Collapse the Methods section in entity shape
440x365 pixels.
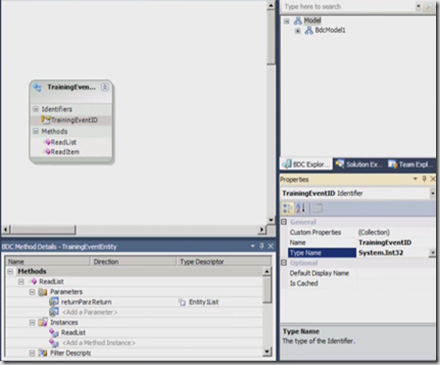click(x=36, y=131)
